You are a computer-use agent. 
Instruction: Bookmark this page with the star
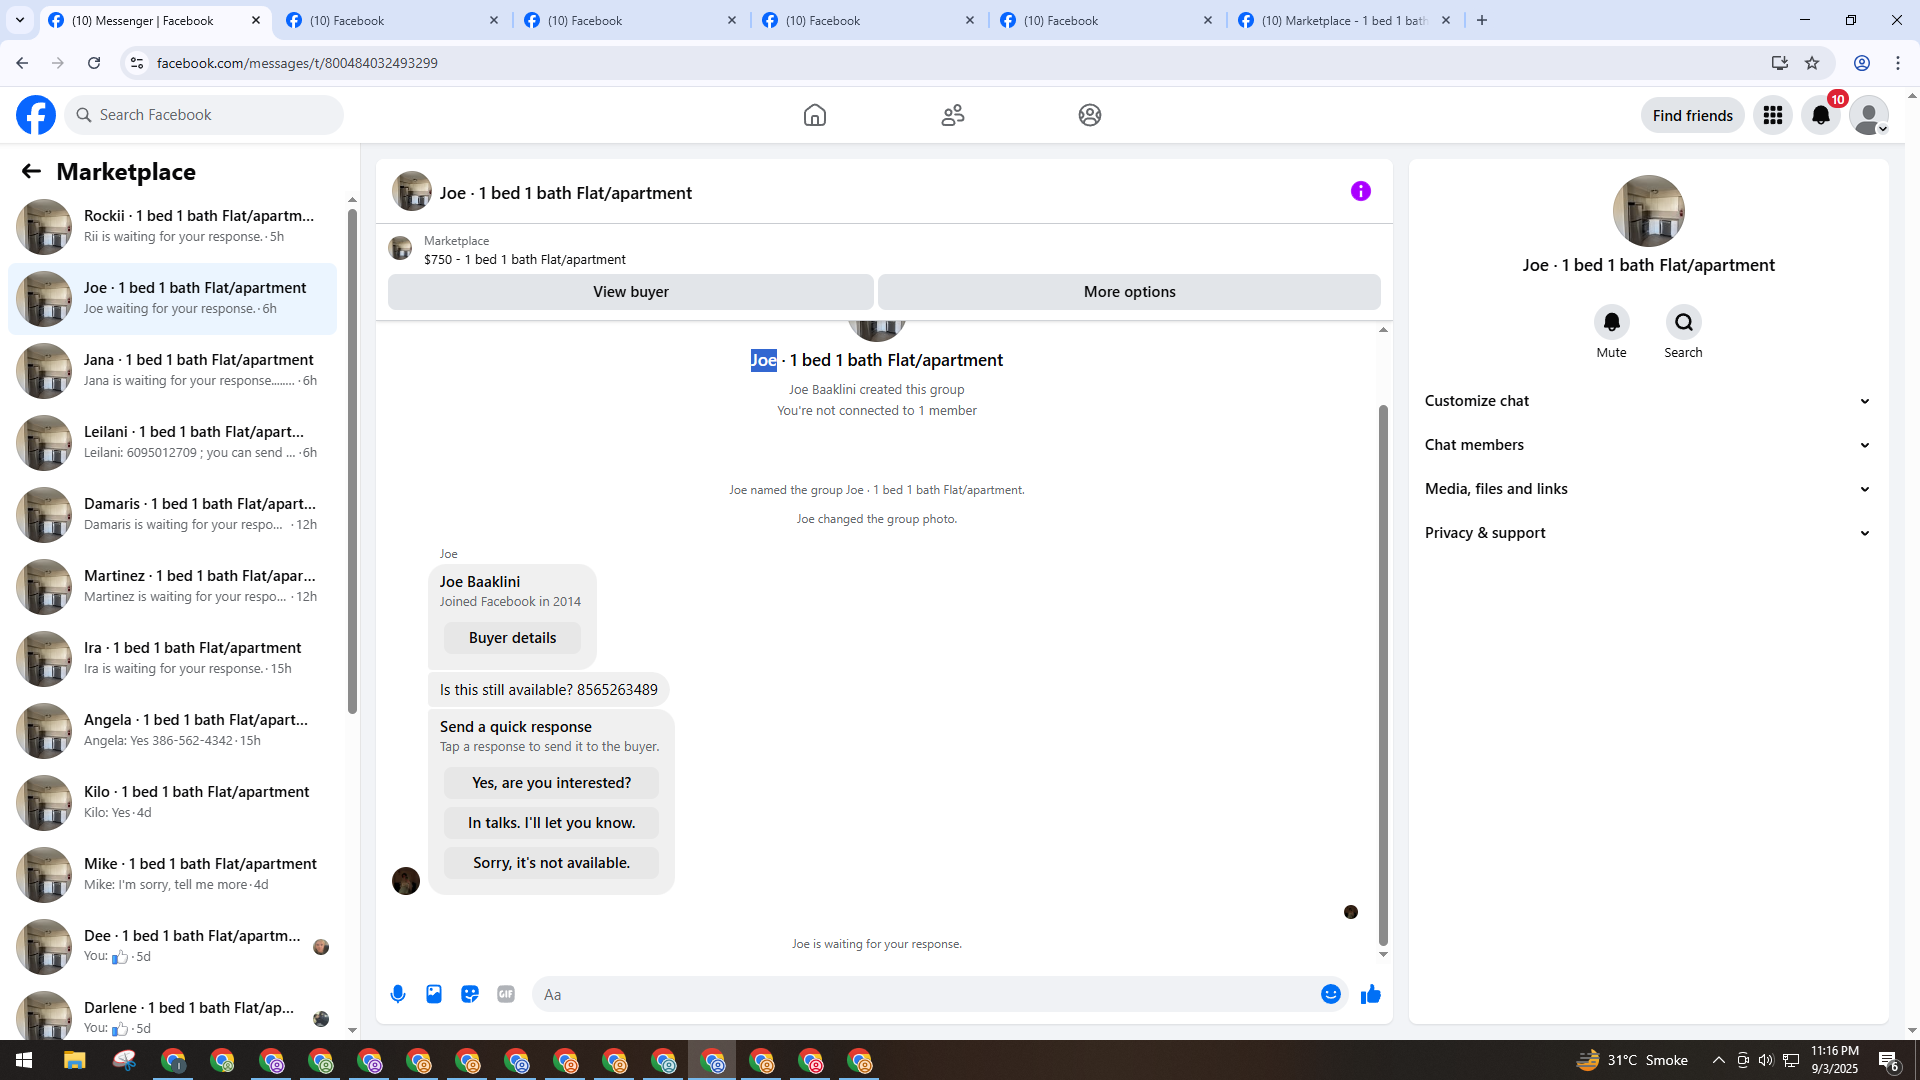[1812, 63]
